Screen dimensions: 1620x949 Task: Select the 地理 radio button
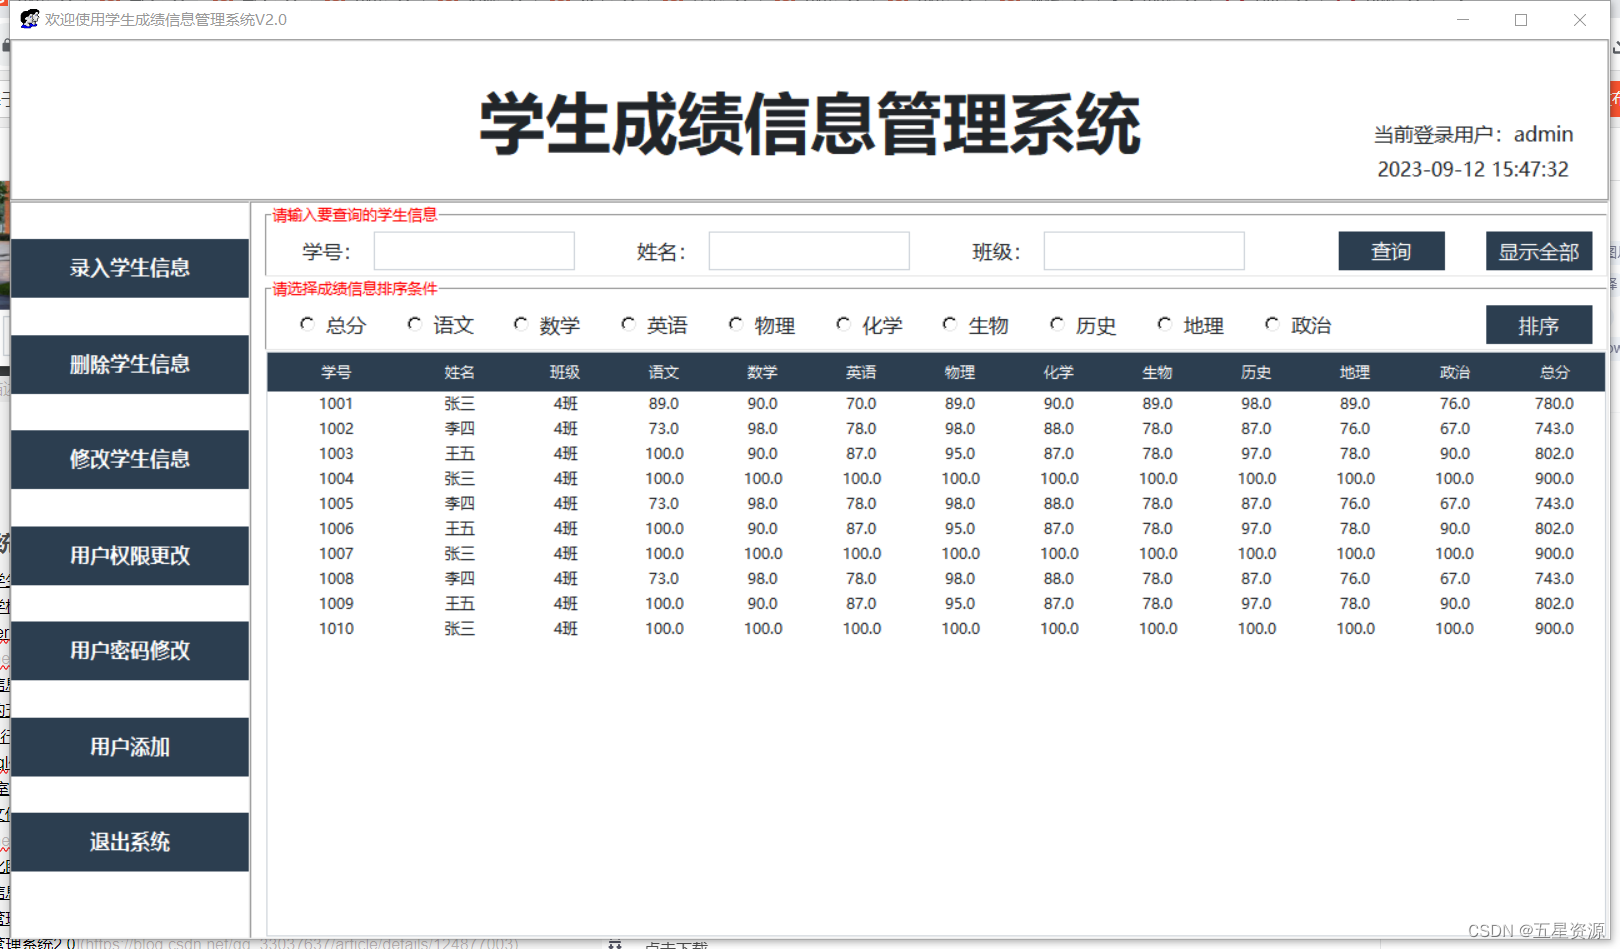click(1164, 324)
